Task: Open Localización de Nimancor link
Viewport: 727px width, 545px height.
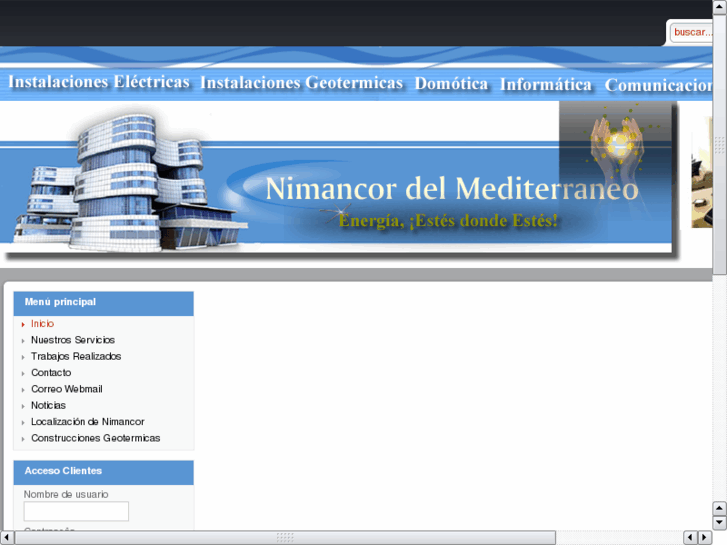Action: 88,422
